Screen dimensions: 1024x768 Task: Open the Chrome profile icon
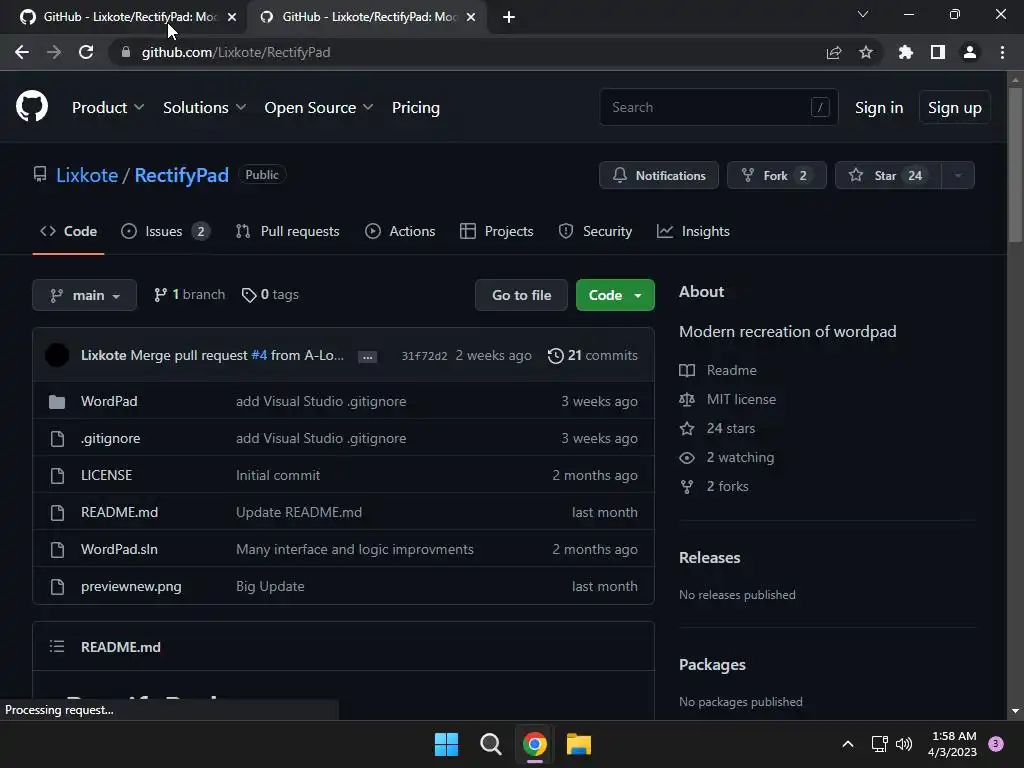click(x=970, y=52)
